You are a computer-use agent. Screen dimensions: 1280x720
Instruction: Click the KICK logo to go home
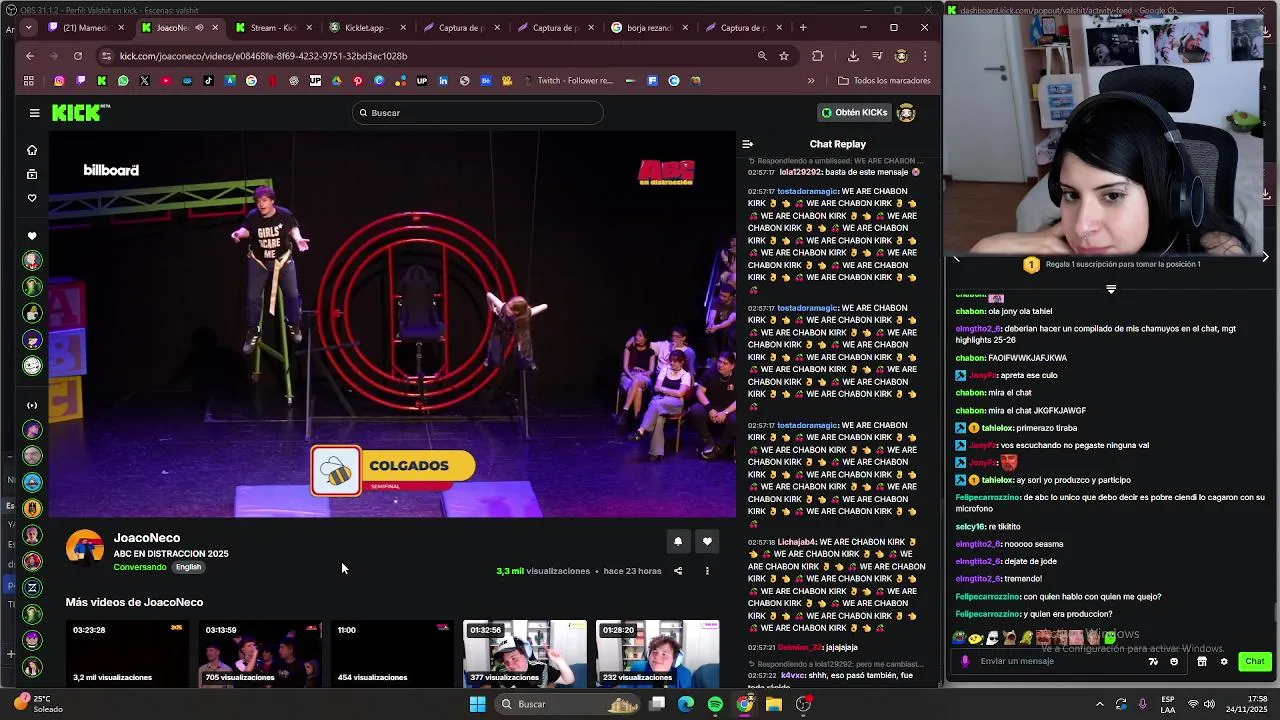click(77, 113)
